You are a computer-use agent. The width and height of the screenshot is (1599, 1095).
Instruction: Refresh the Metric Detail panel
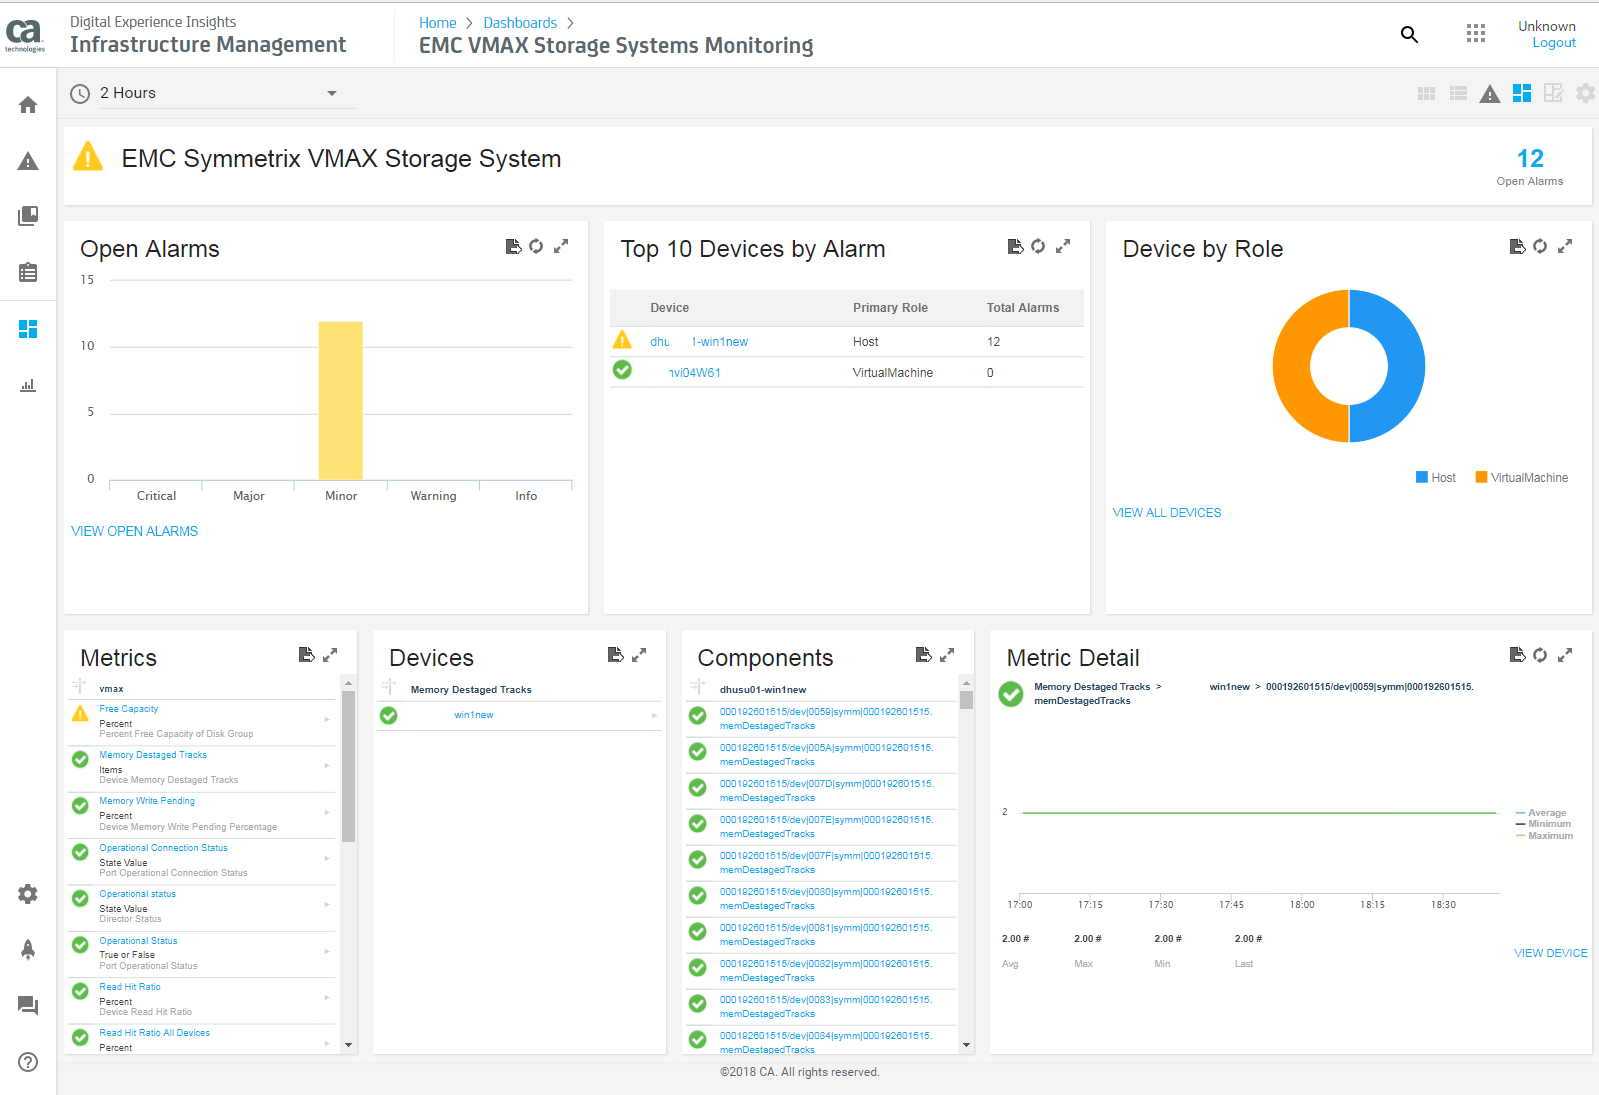pos(1540,655)
